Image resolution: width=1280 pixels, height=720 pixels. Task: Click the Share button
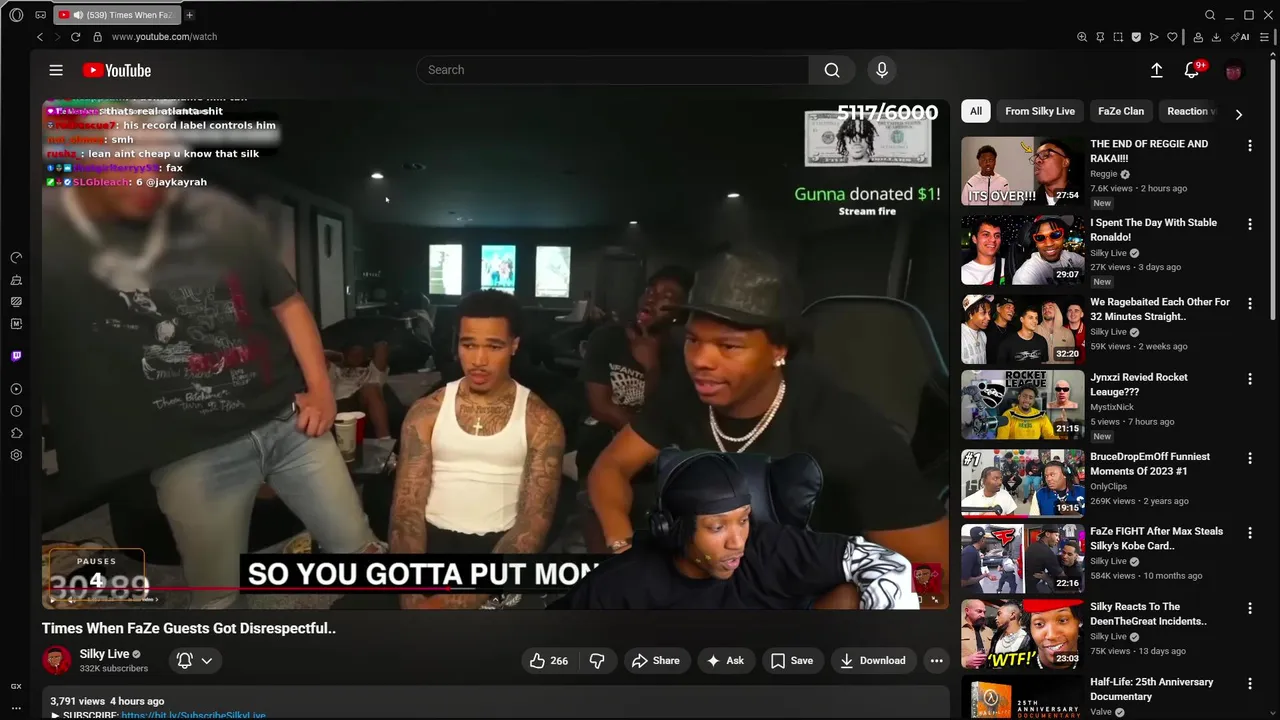[656, 660]
